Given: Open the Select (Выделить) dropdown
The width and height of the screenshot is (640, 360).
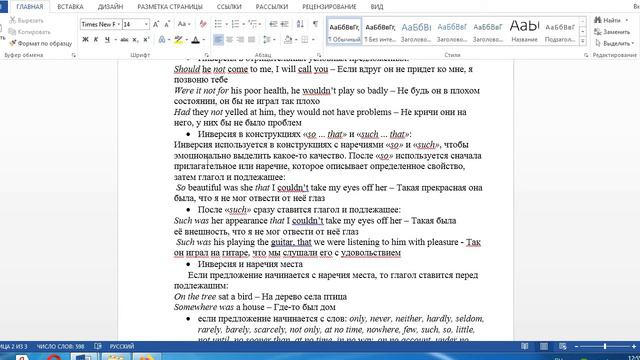Looking at the screenshot, I should [x=614, y=43].
